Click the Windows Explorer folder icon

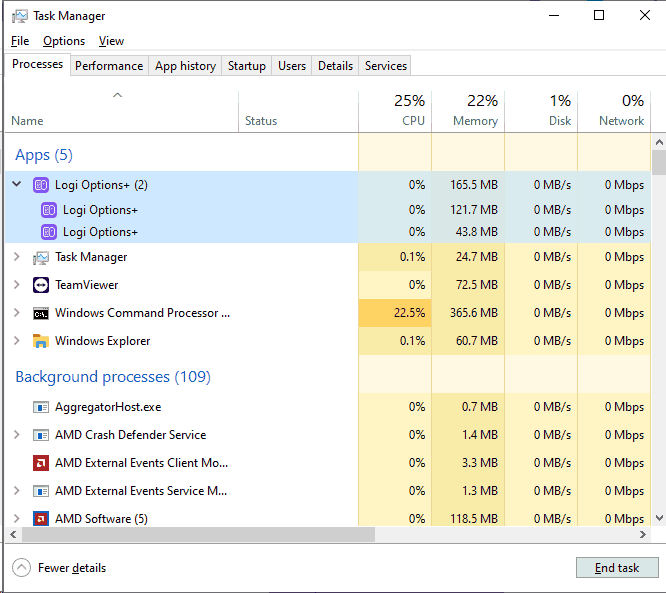click(x=41, y=341)
